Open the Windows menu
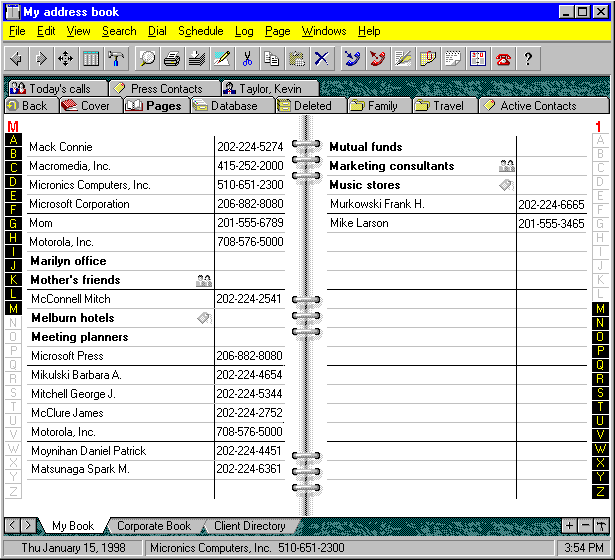Image resolution: width=615 pixels, height=560 pixels. click(324, 31)
